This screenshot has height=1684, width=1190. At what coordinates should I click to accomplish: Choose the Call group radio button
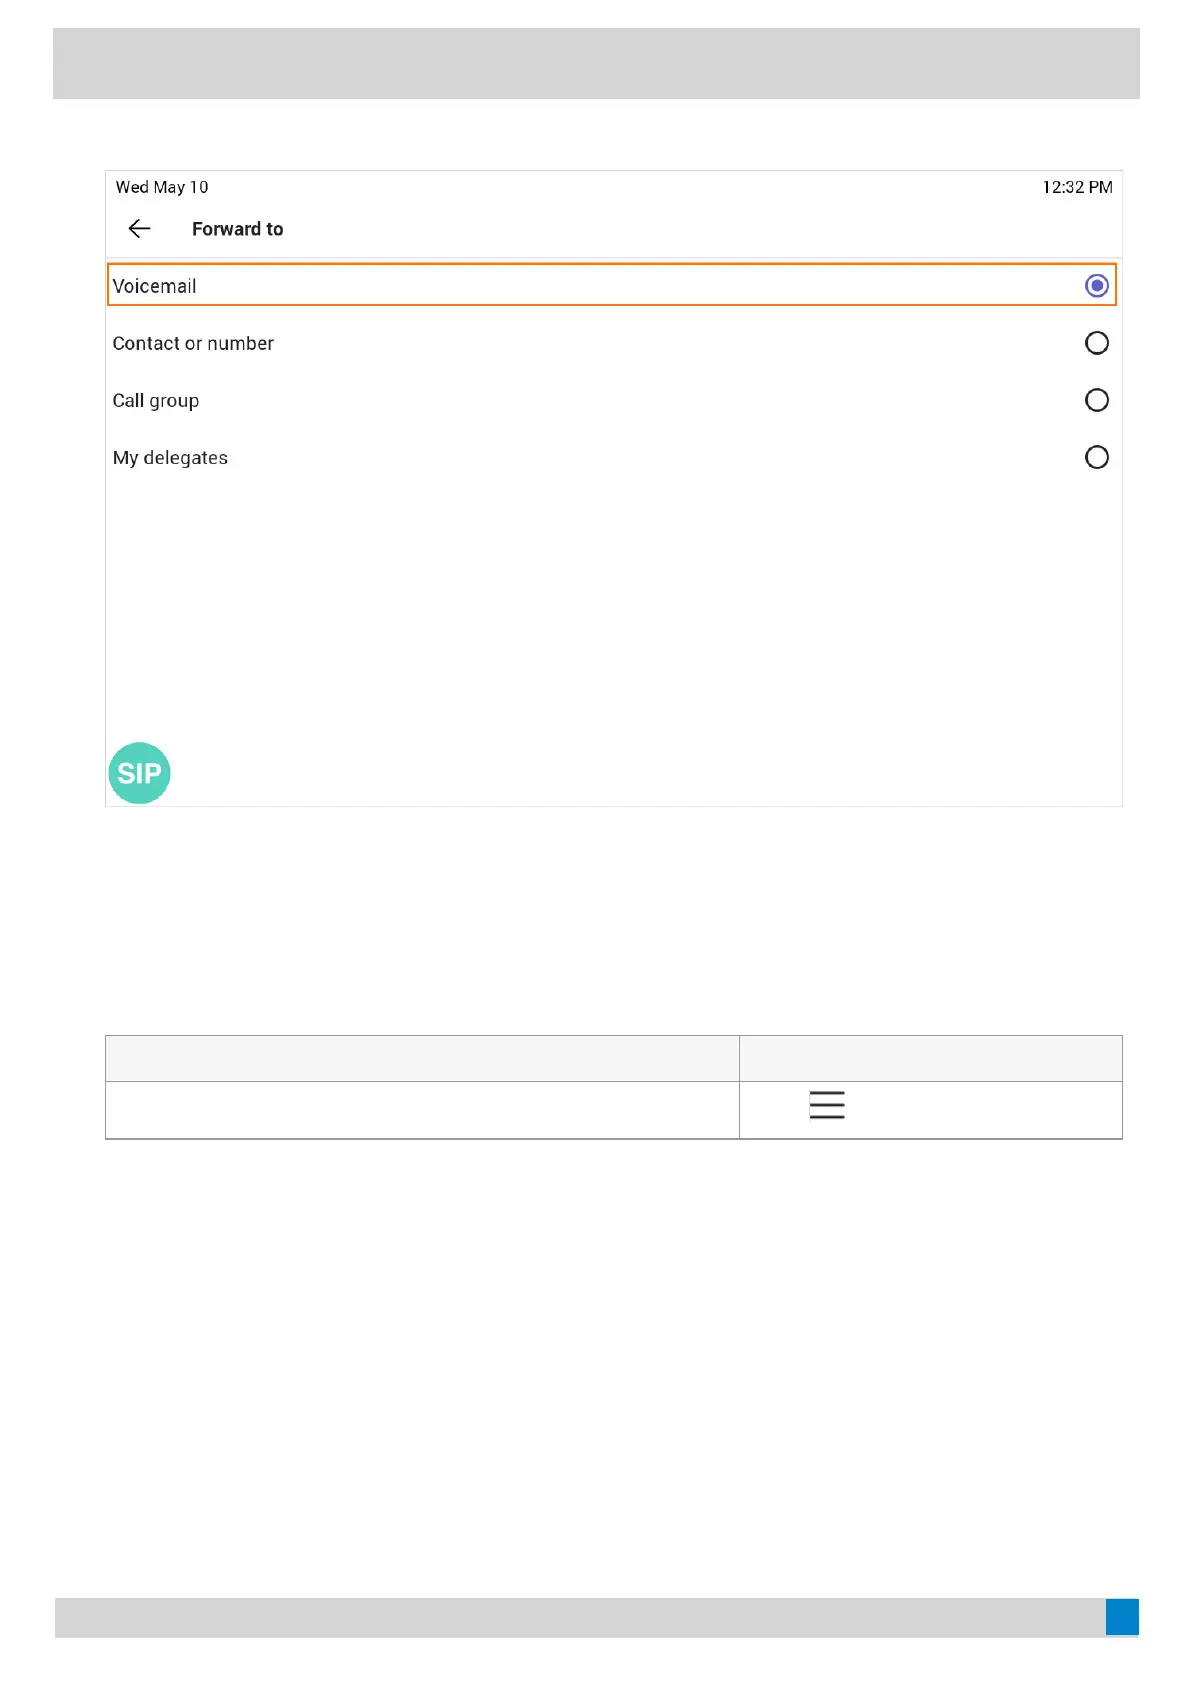tap(1096, 400)
